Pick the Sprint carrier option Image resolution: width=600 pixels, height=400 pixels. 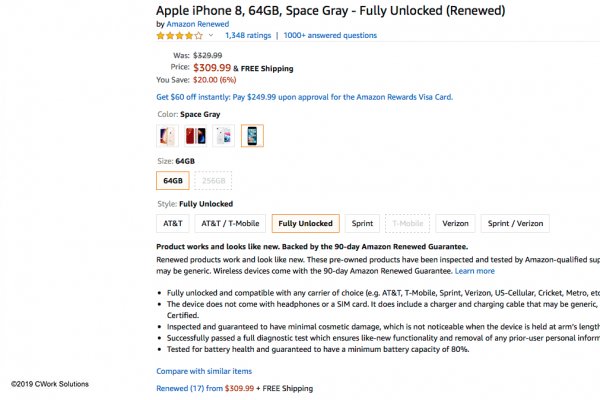click(364, 224)
